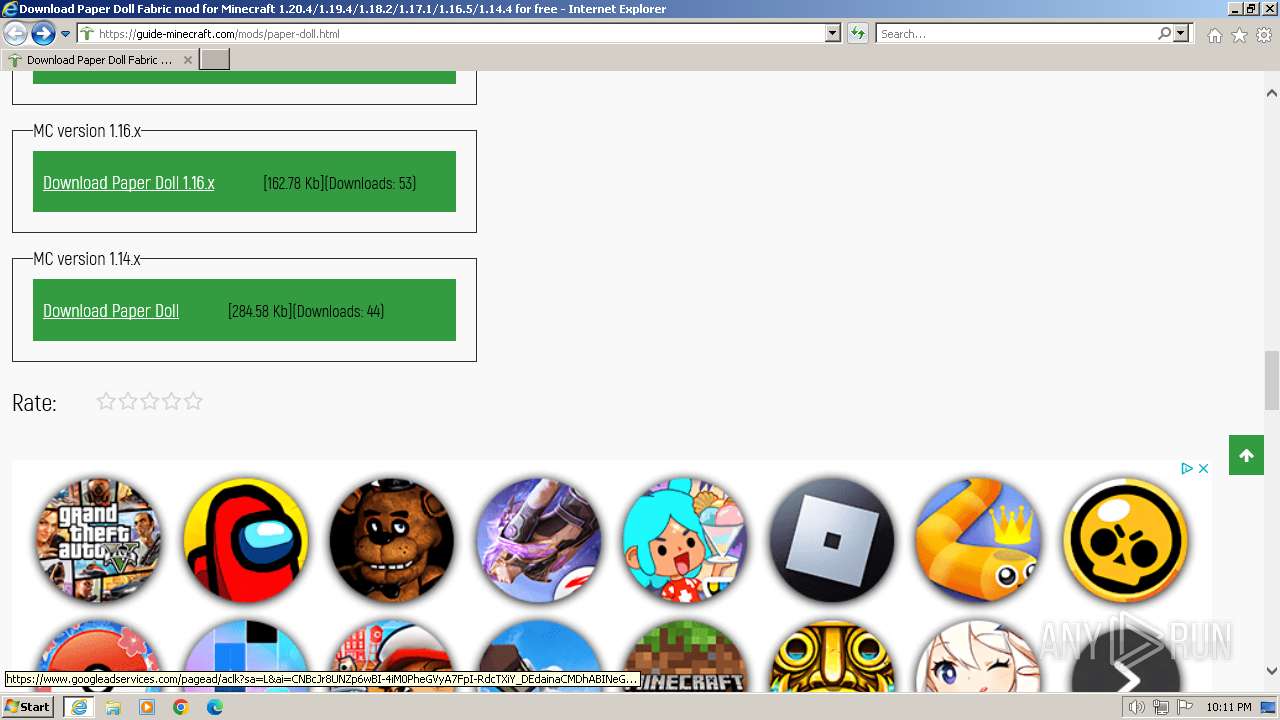
Task: Open File Explorer folder from taskbar
Action: pyautogui.click(x=113, y=707)
